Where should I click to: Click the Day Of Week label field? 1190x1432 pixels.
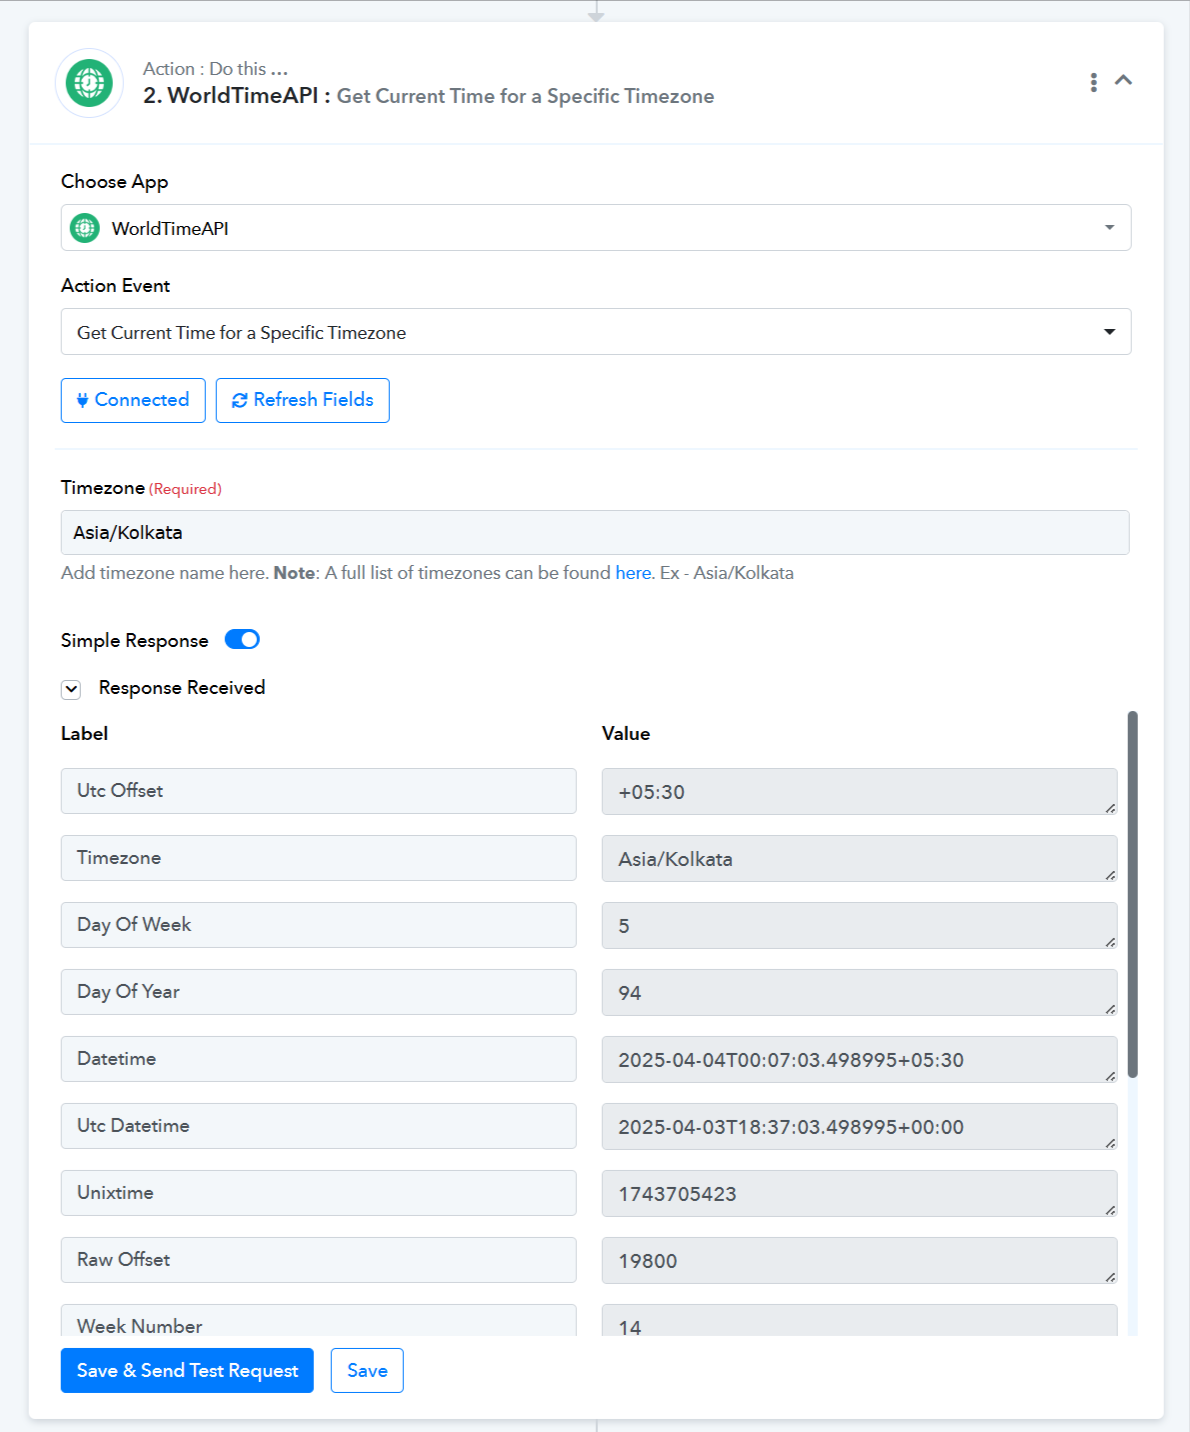[319, 925]
